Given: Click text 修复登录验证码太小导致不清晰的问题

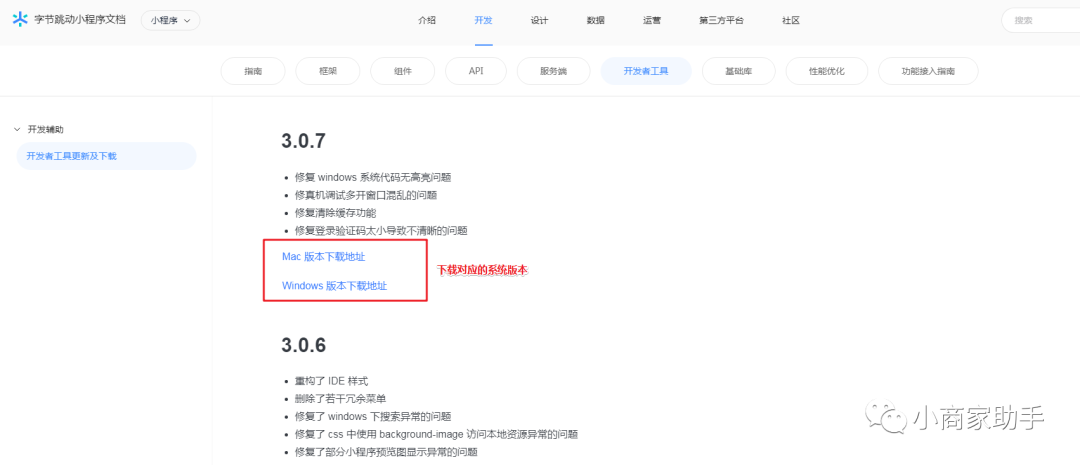Looking at the screenshot, I should 381,231.
